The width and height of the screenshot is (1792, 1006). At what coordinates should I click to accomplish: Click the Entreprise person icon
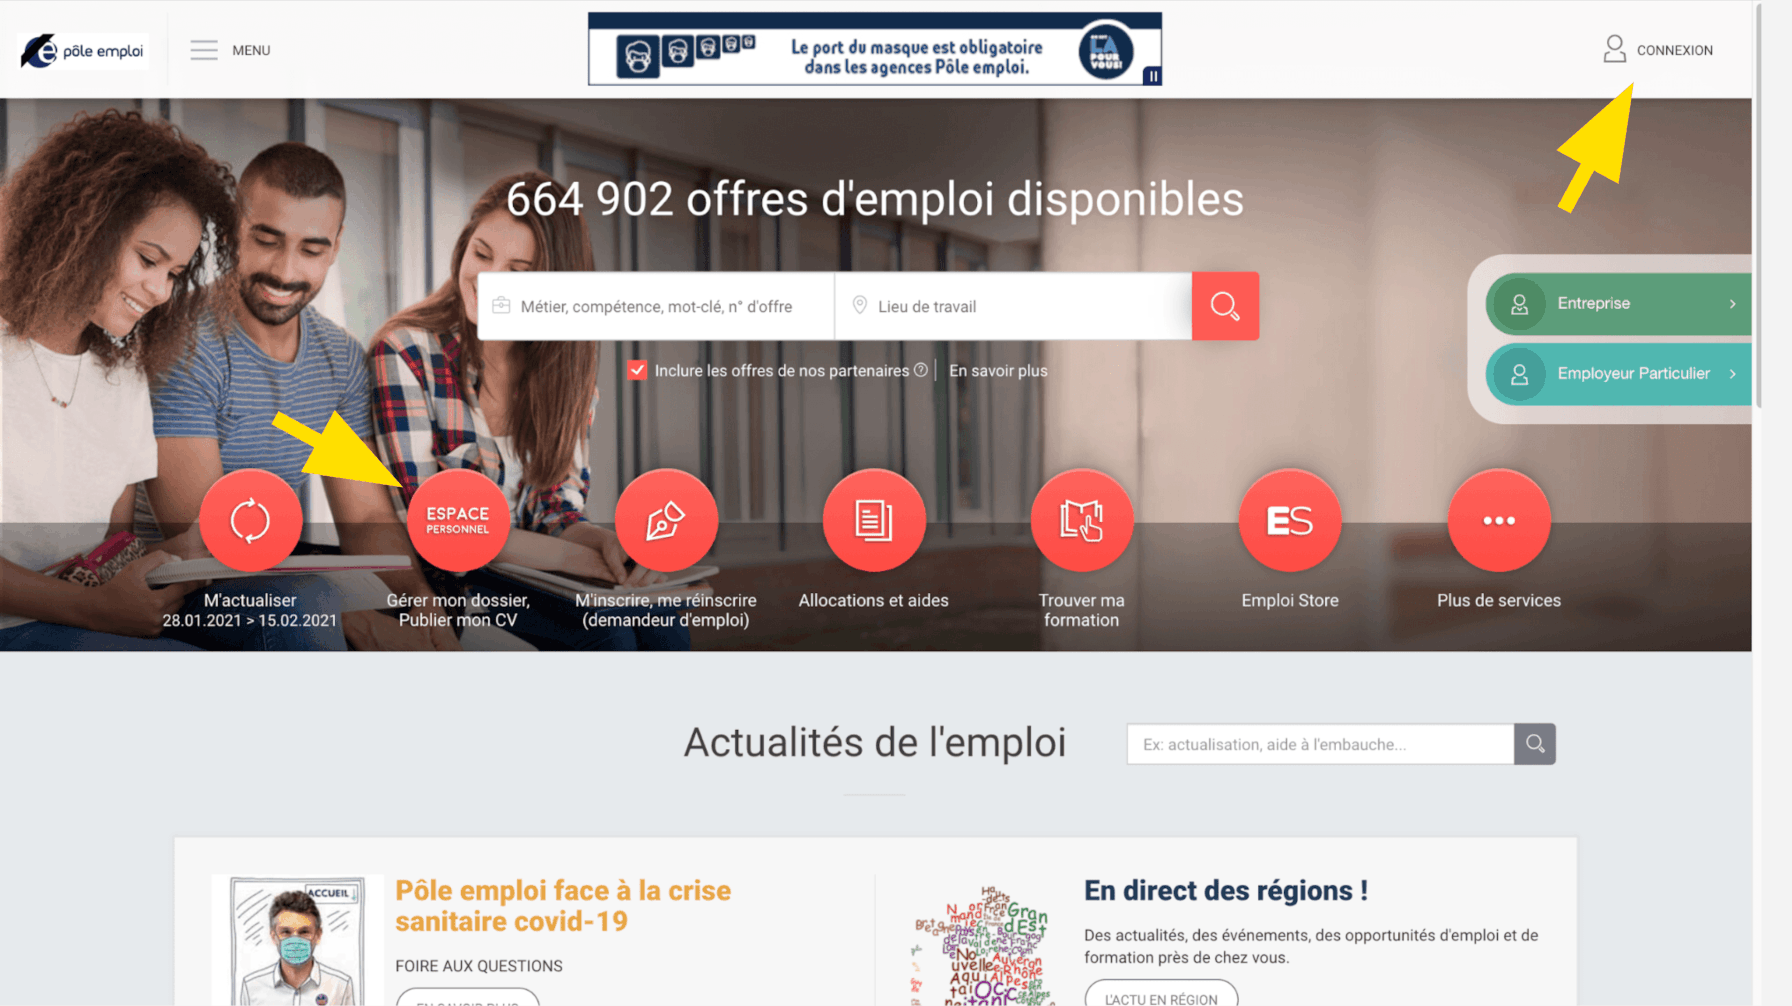point(1519,303)
